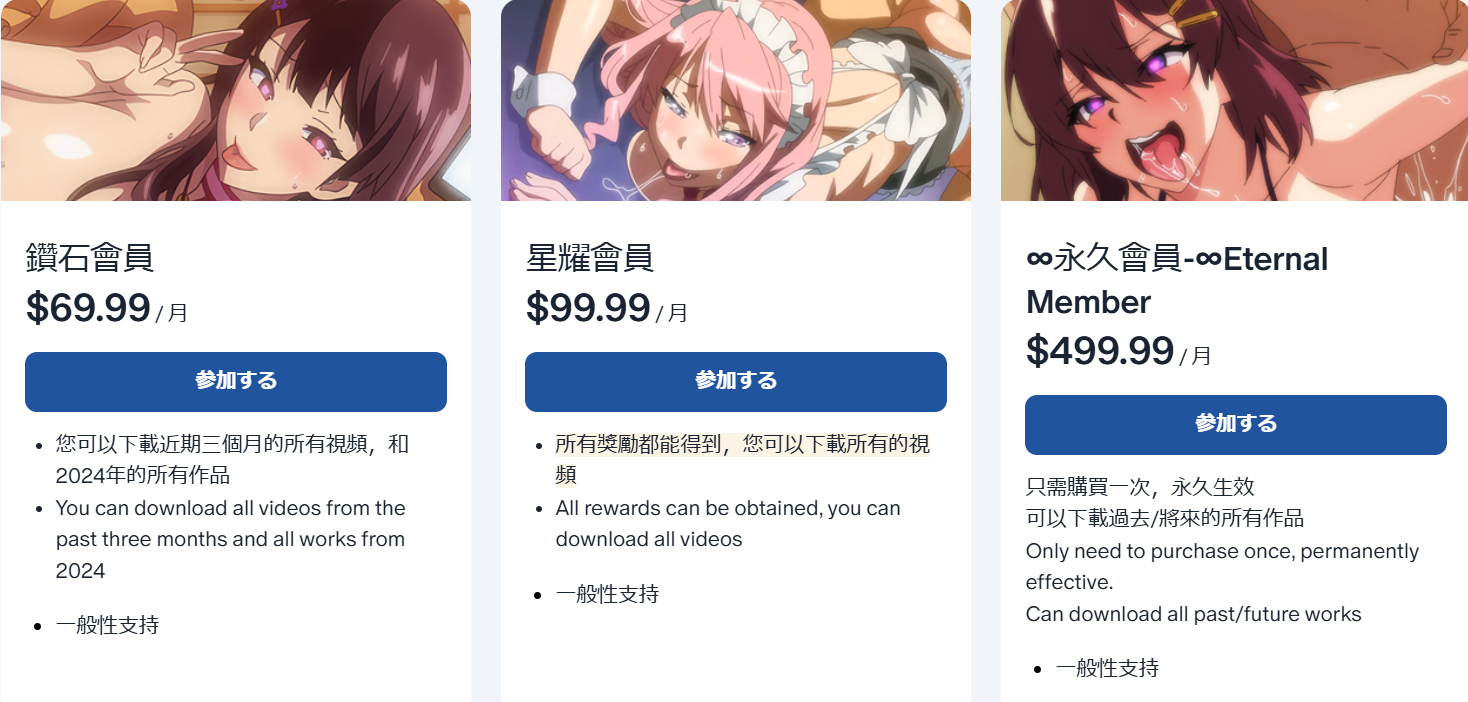Screen dimensions: 1468x702
Task: Click the $69.99 monthly price
Action: pos(88,308)
